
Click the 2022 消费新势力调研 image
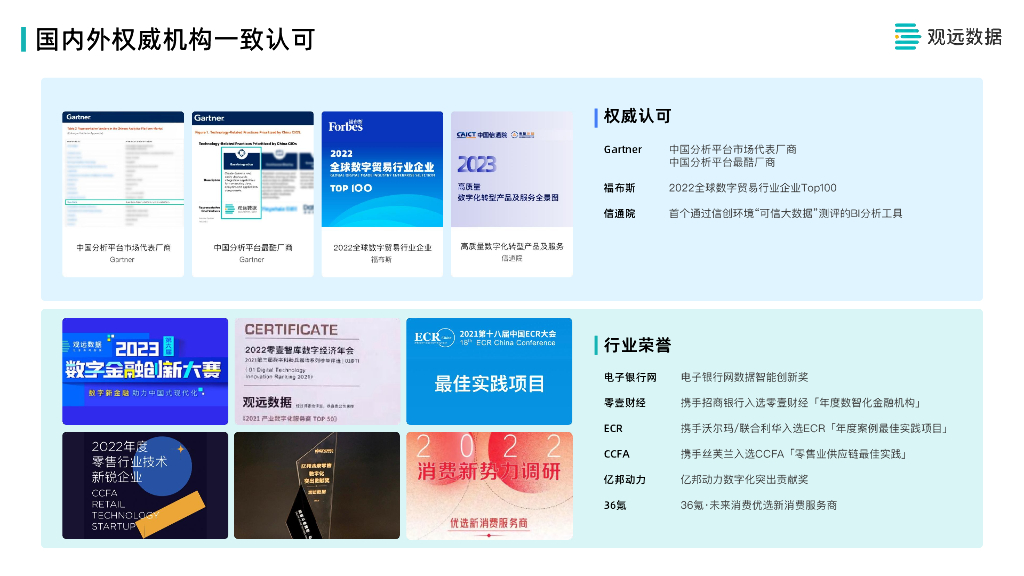(489, 485)
